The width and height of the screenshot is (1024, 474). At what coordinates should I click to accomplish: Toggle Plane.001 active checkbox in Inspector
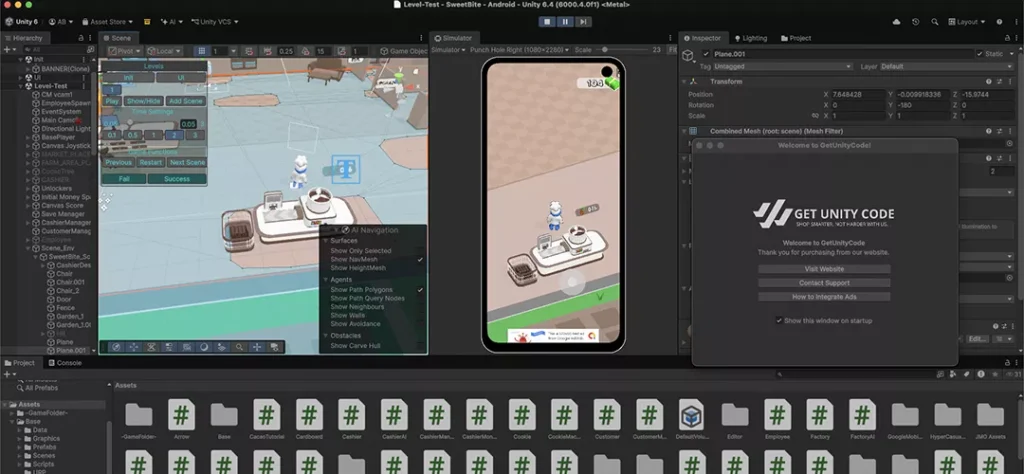coord(706,54)
